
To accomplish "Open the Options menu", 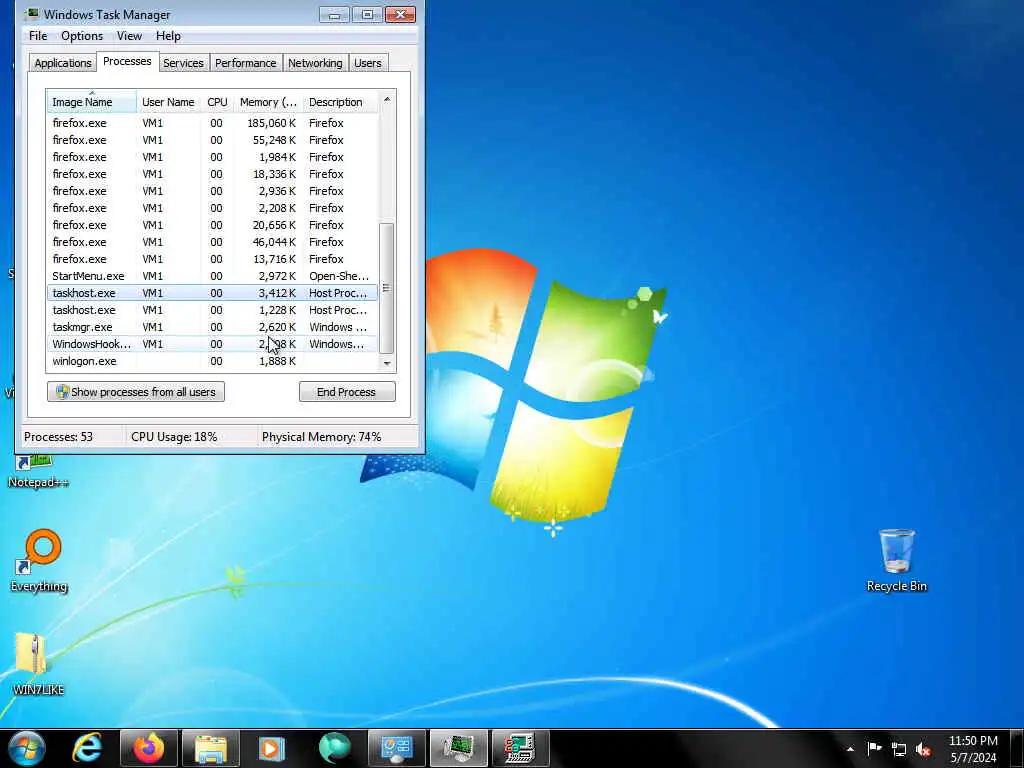I will pyautogui.click(x=82, y=36).
